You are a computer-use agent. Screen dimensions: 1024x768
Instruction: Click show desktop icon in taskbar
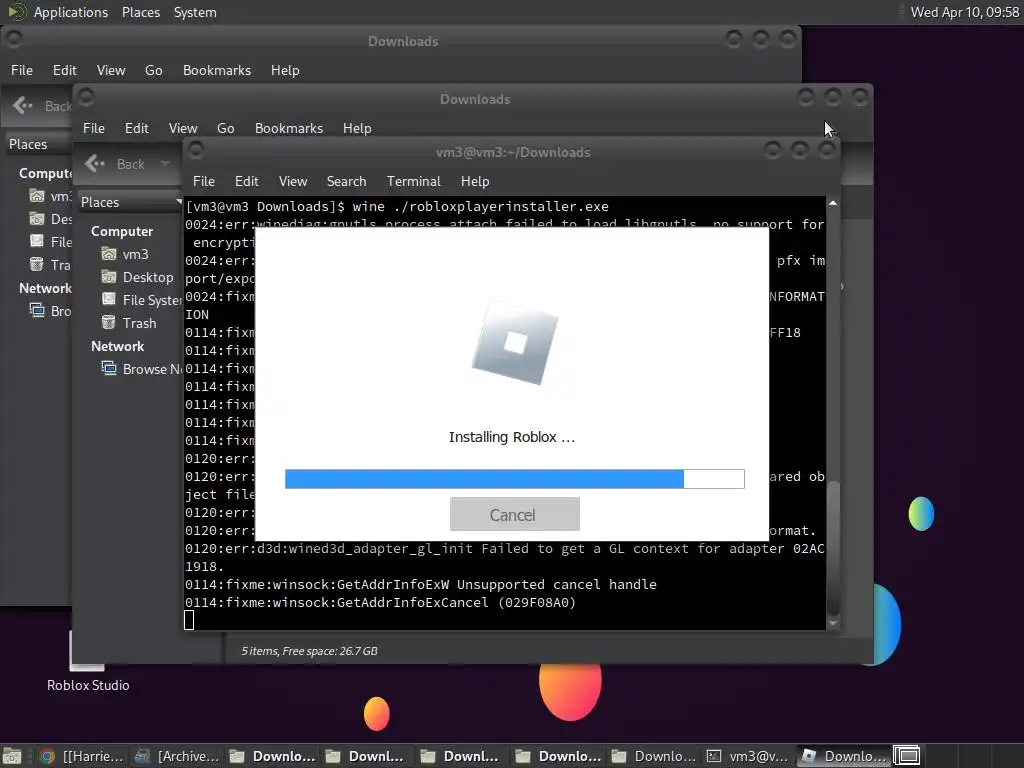point(12,756)
